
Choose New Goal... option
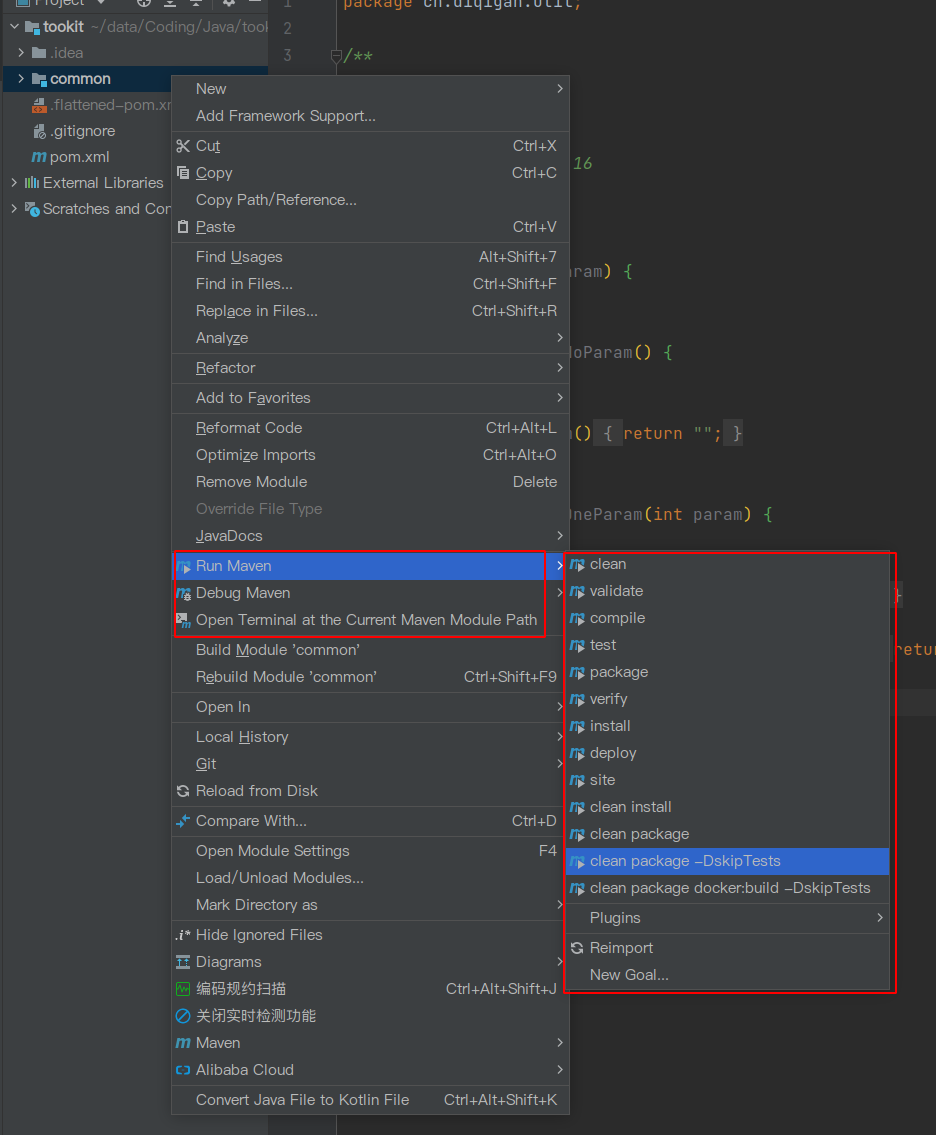[728, 975]
